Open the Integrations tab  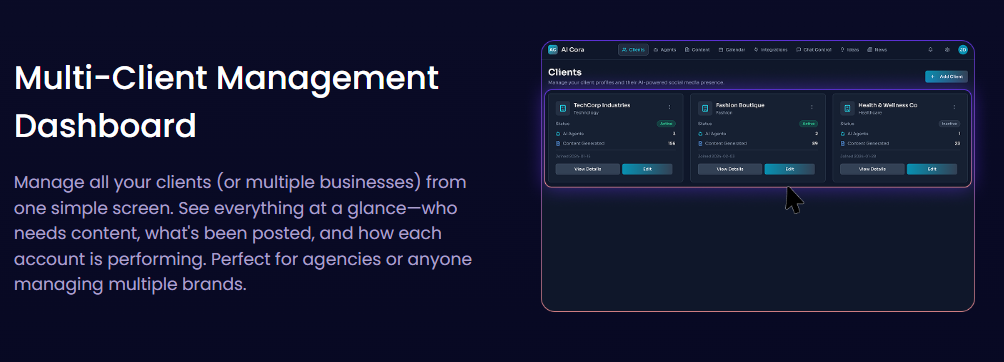pos(771,49)
